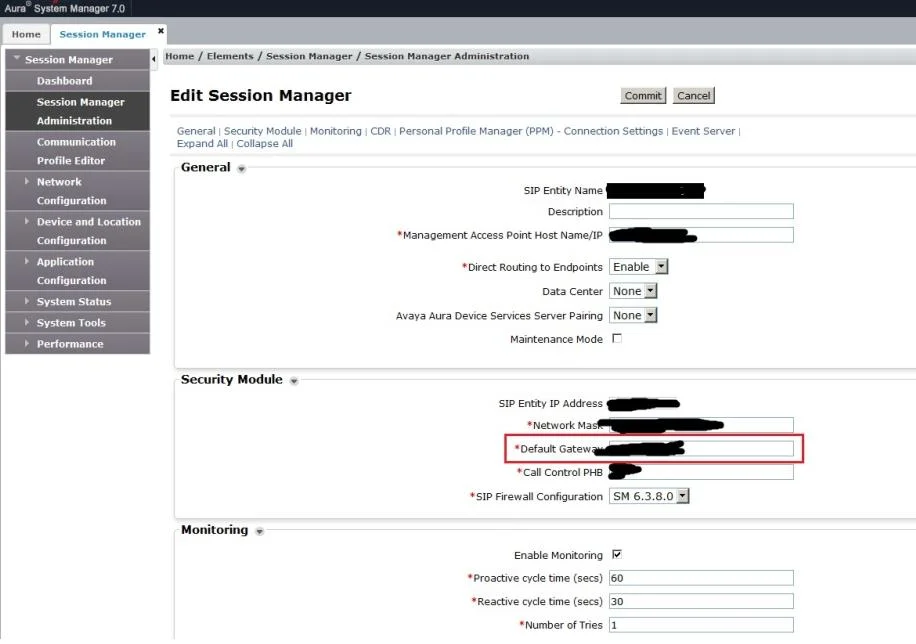
Task: Jump to Monitoring section link
Action: [x=335, y=131]
